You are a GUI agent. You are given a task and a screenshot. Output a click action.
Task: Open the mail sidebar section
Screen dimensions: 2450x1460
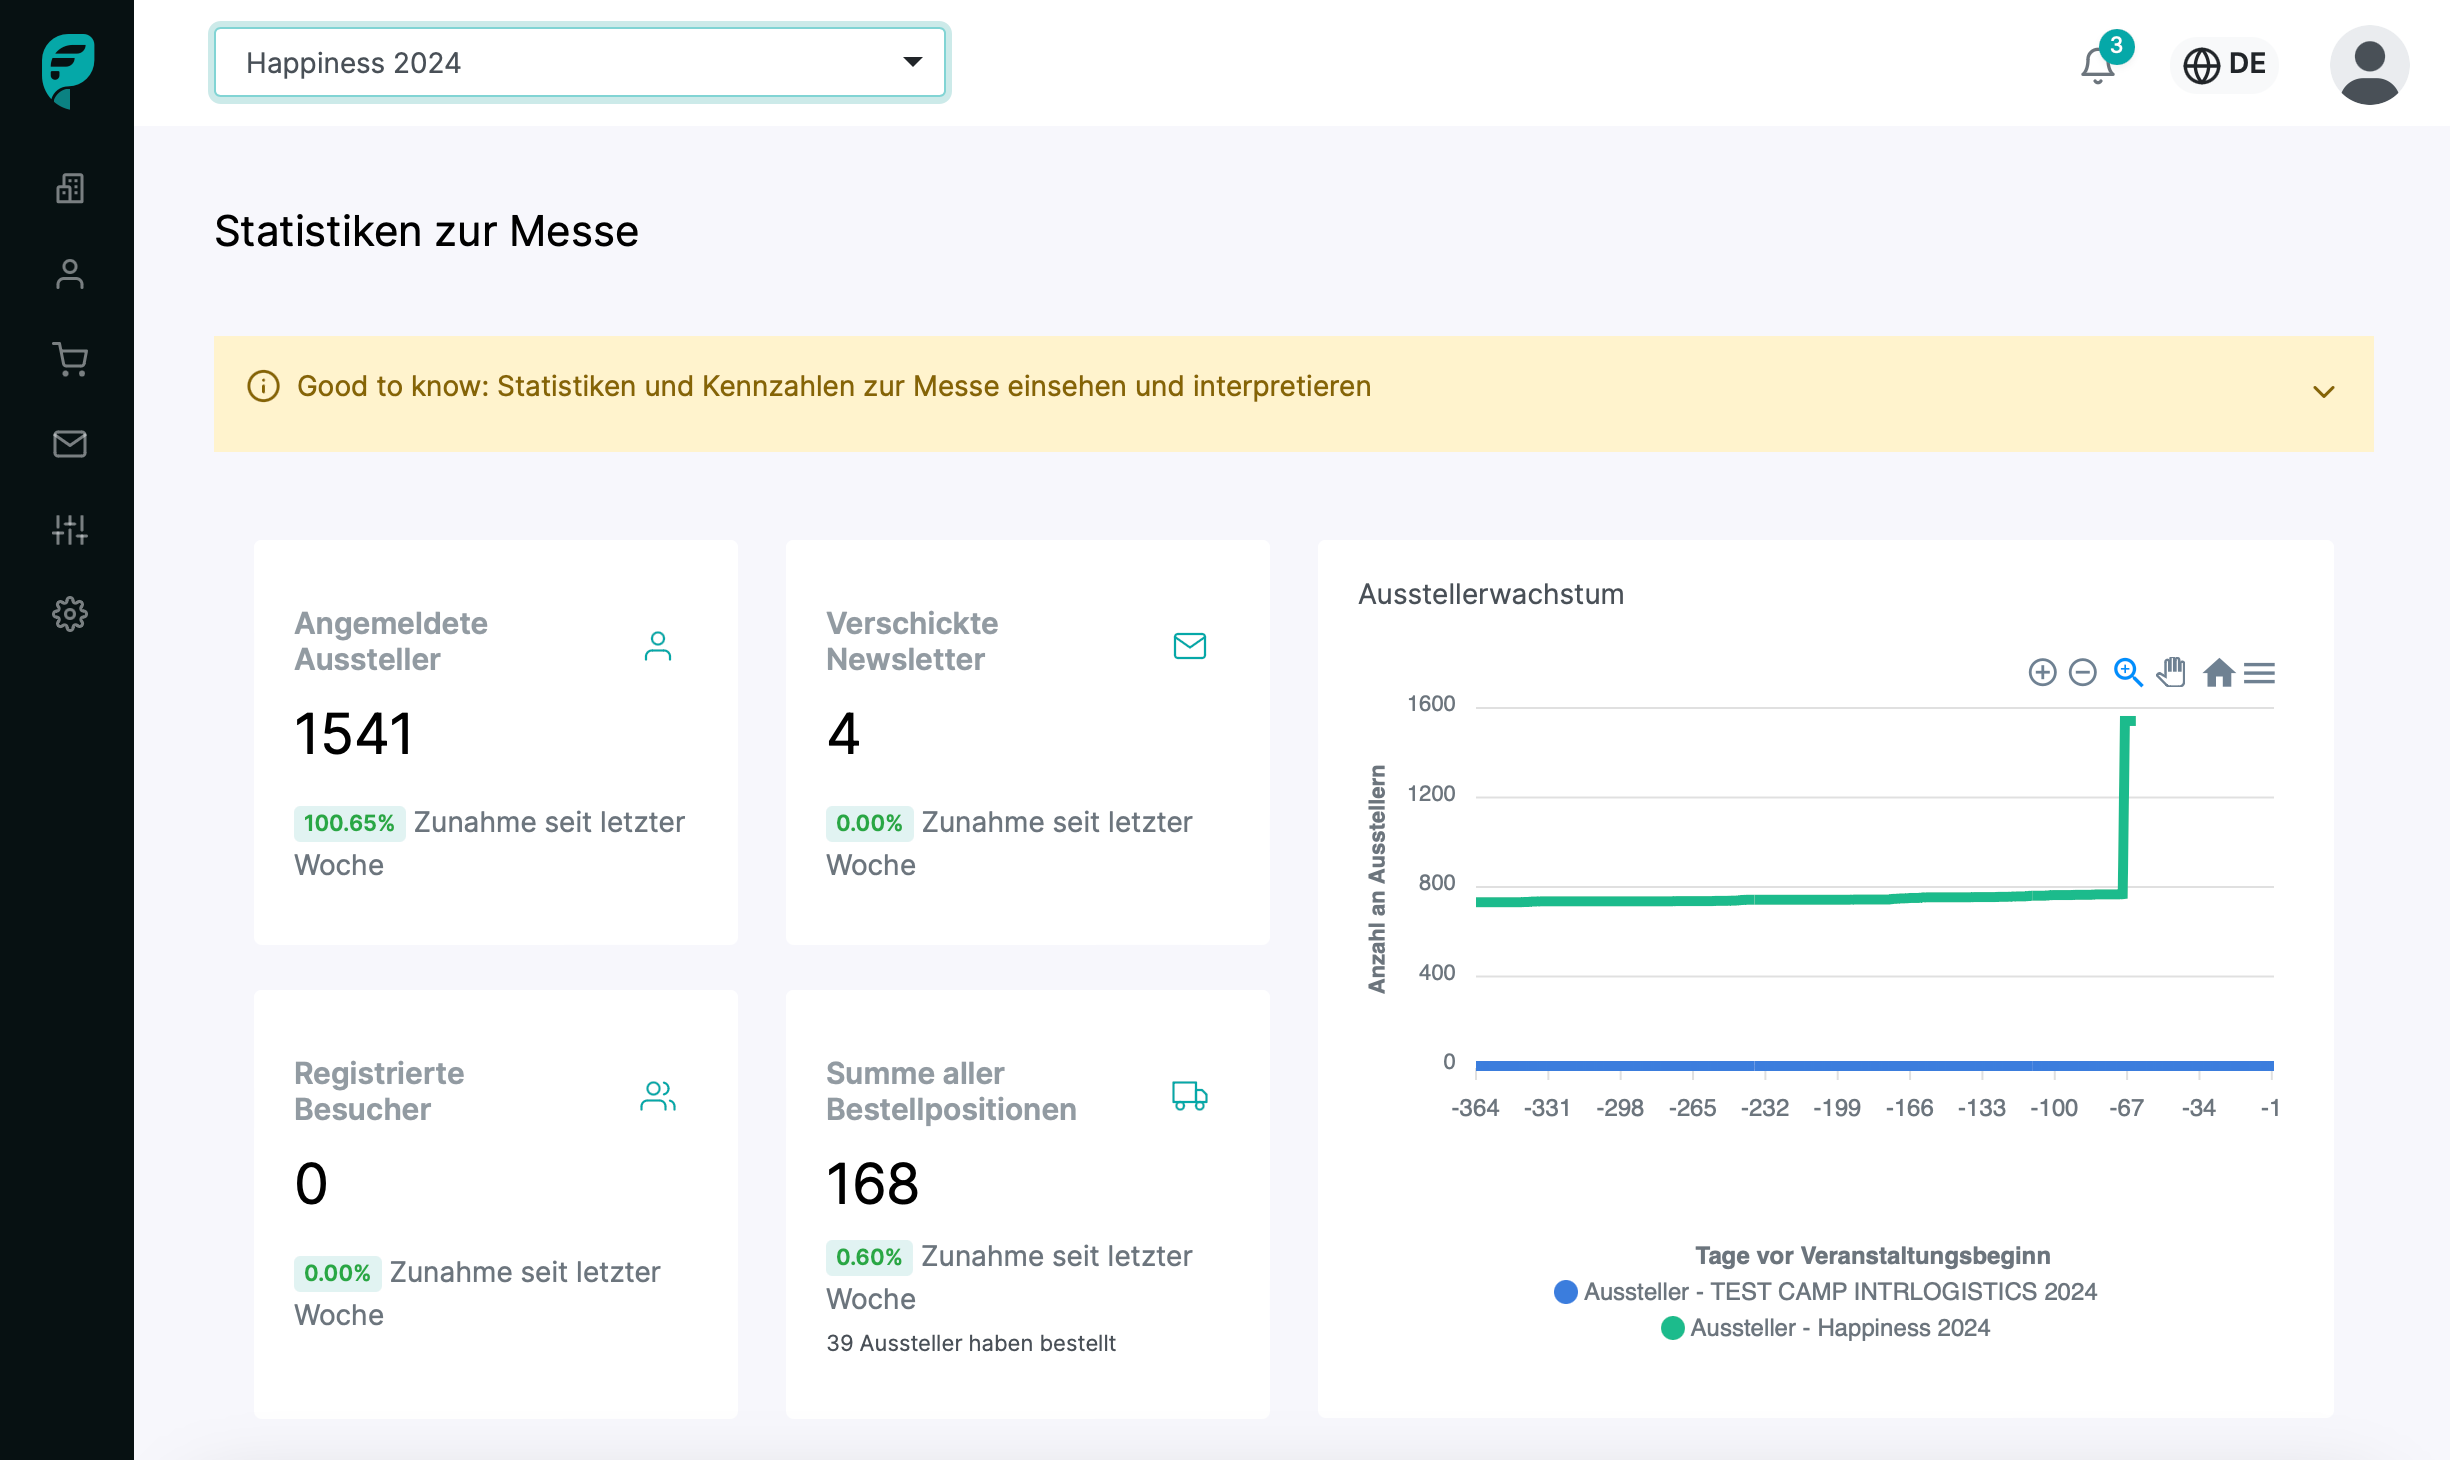69,444
